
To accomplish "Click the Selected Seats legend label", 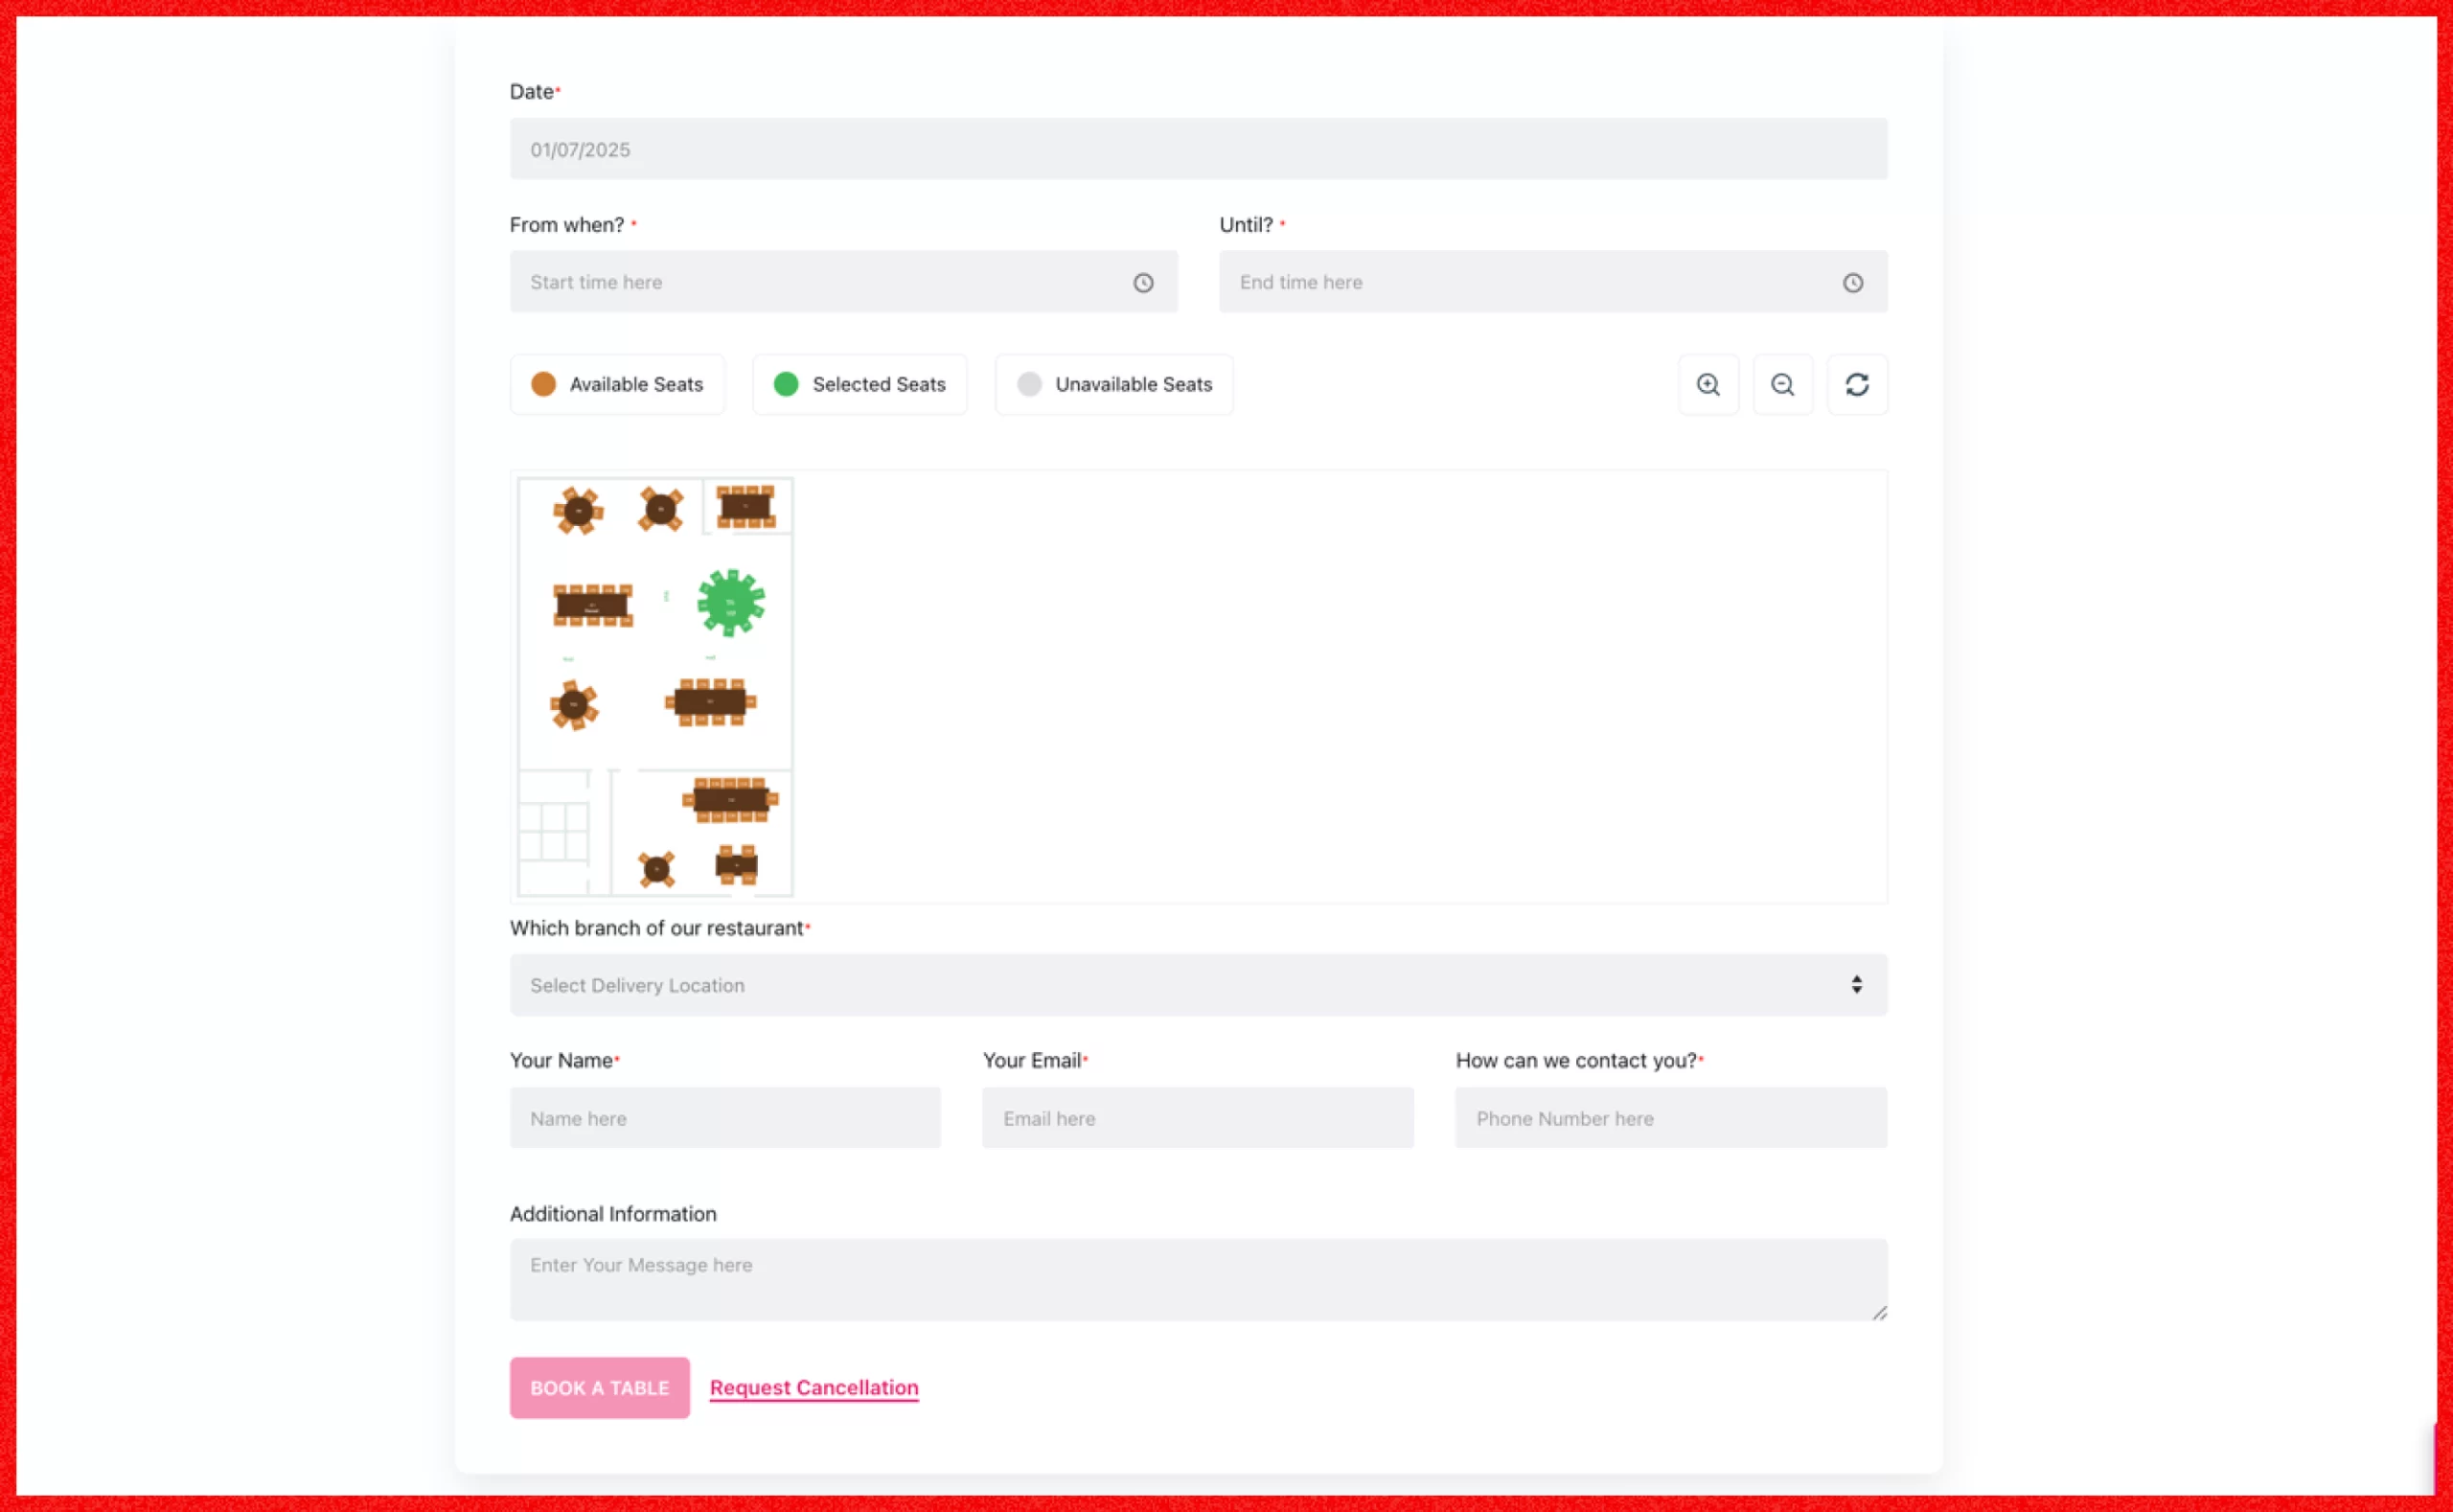I will click(x=879, y=384).
